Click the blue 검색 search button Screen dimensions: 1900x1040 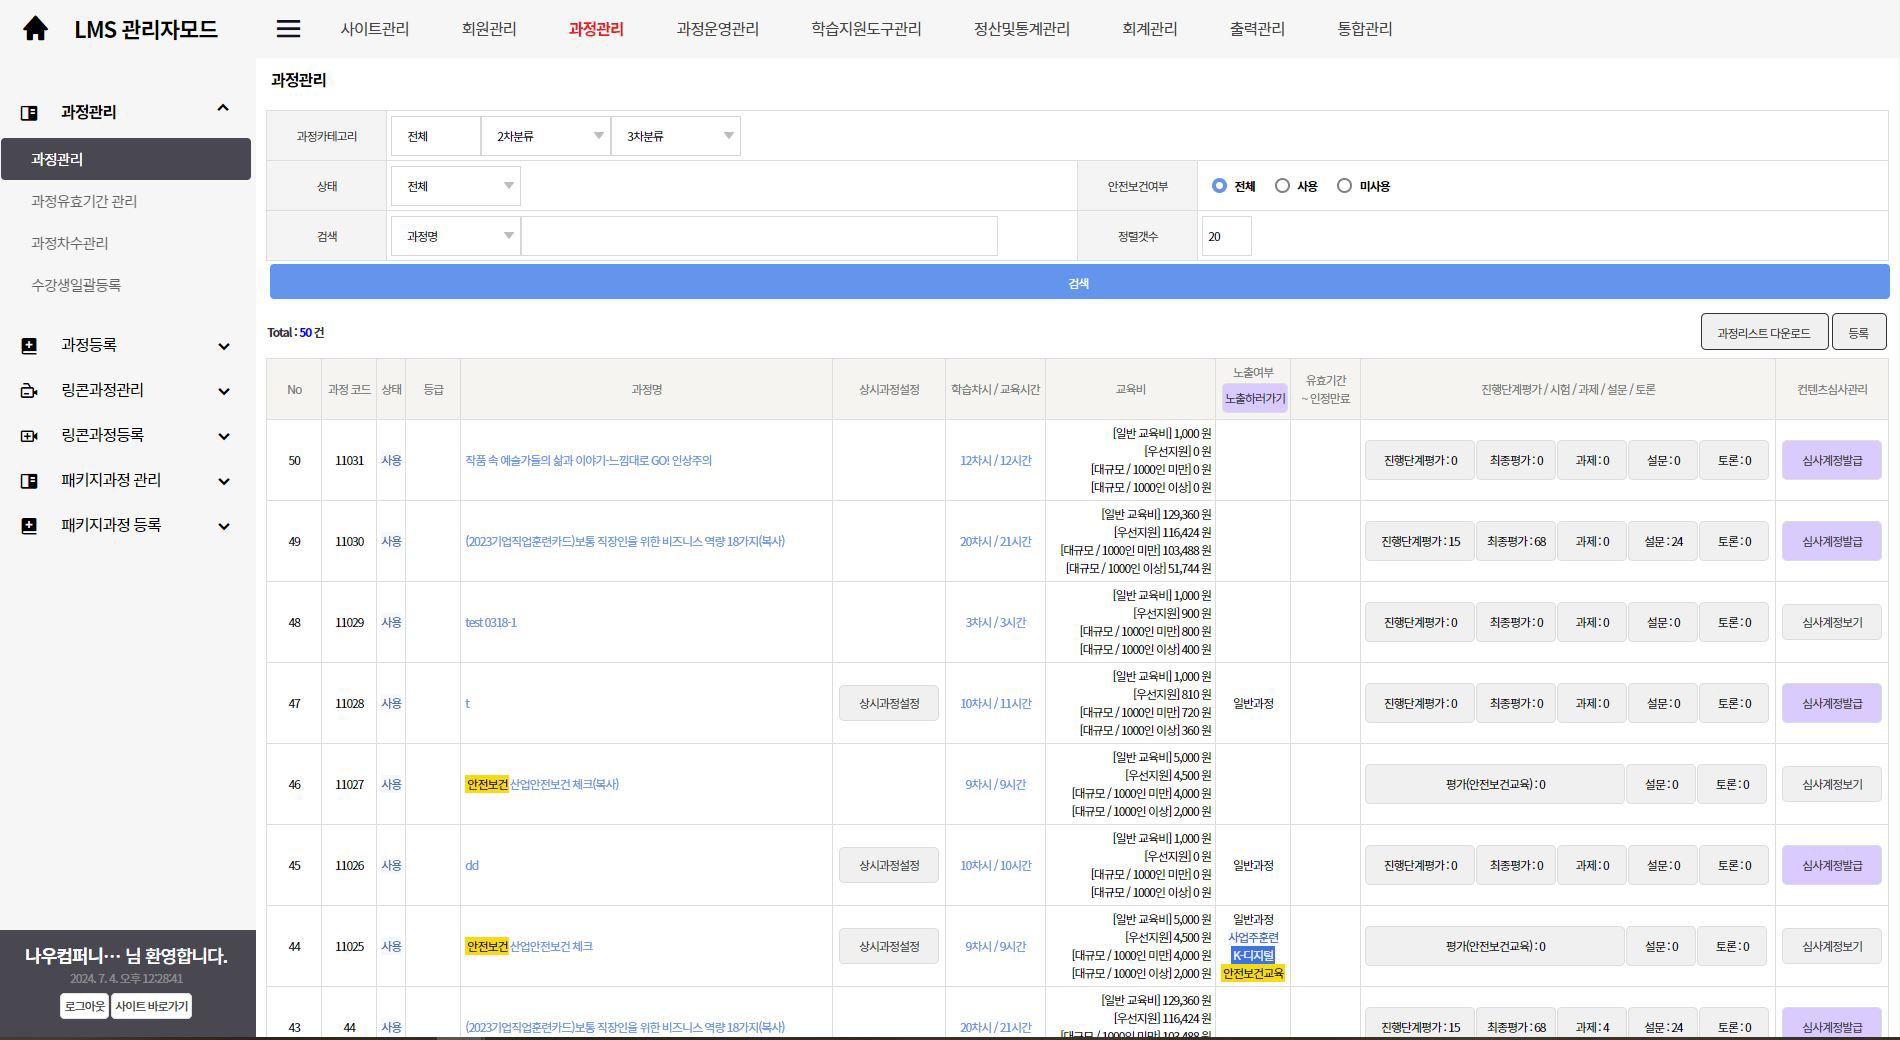click(1079, 283)
